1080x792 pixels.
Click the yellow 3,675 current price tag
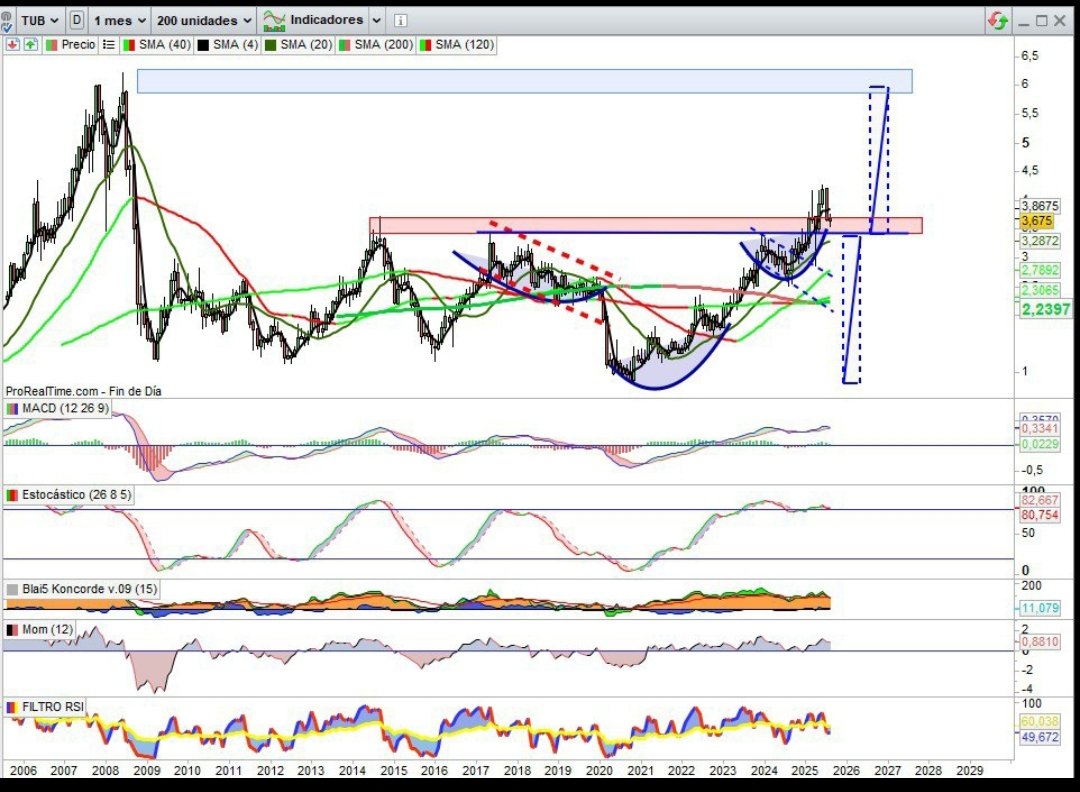[1037, 221]
